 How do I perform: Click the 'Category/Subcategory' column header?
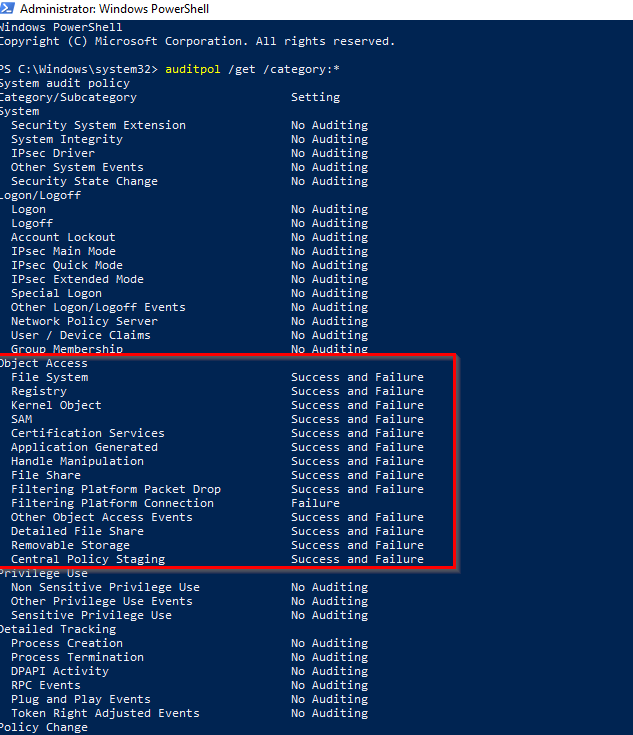pyautogui.click(x=68, y=98)
